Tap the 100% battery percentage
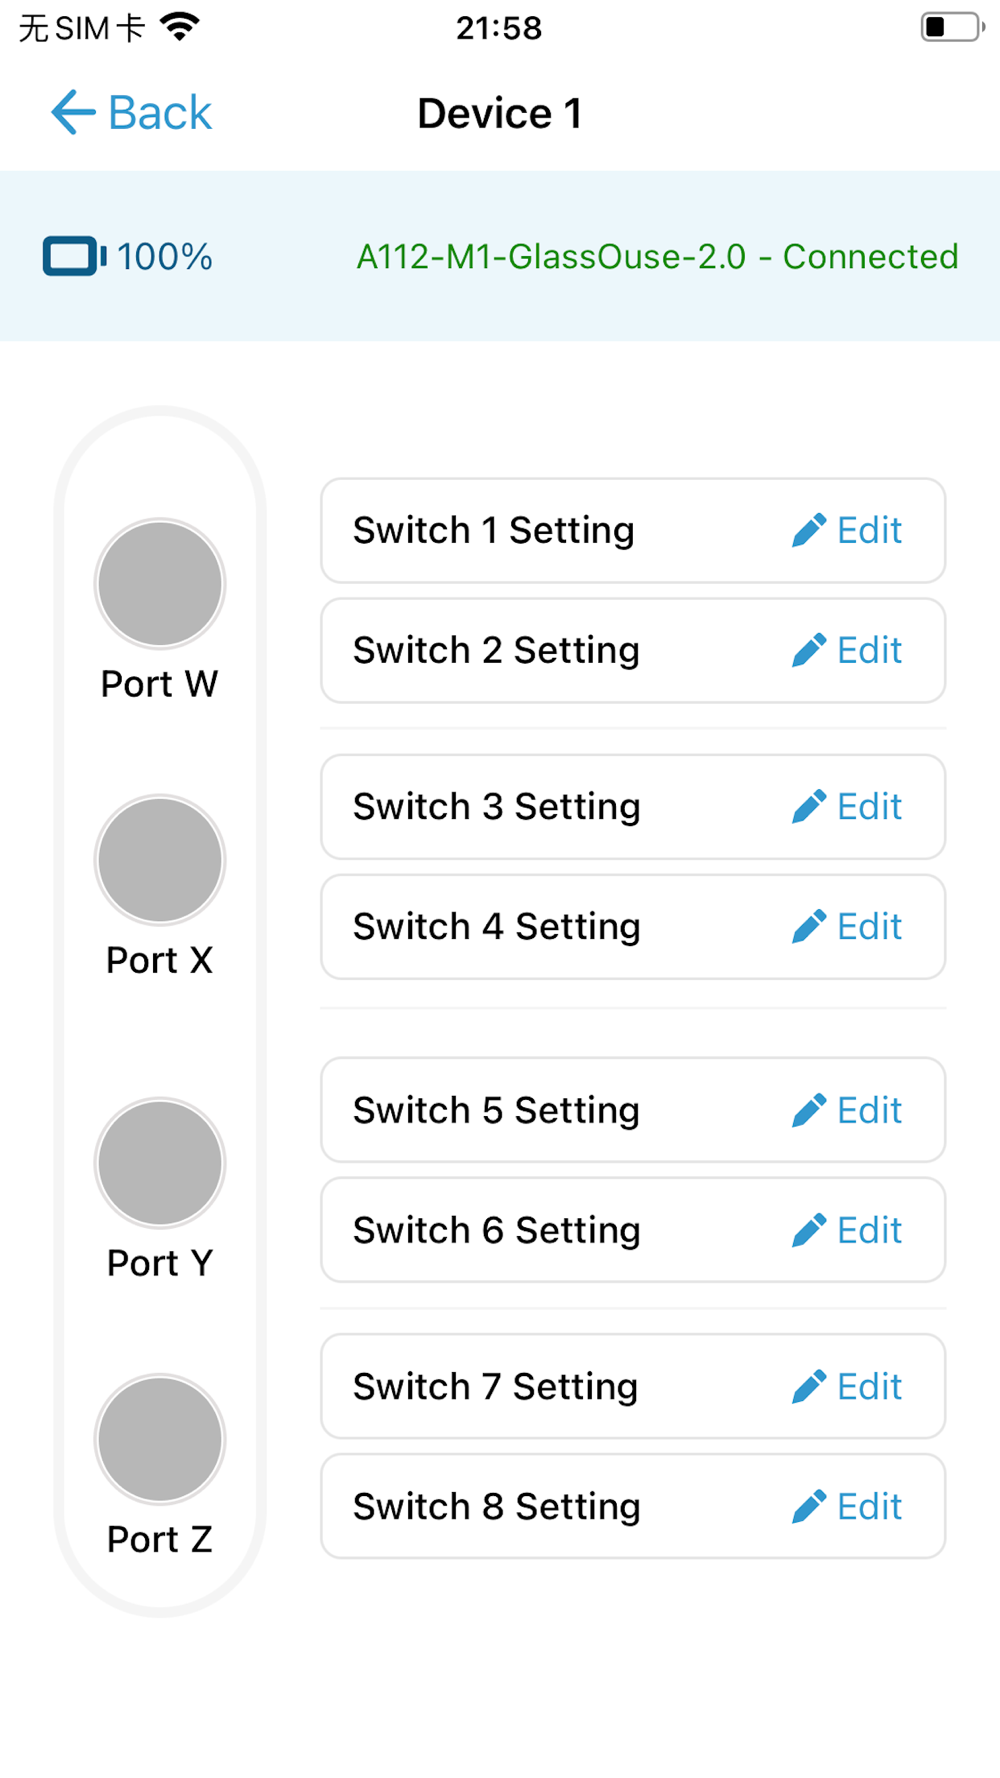The width and height of the screenshot is (1000, 1778). point(165,257)
